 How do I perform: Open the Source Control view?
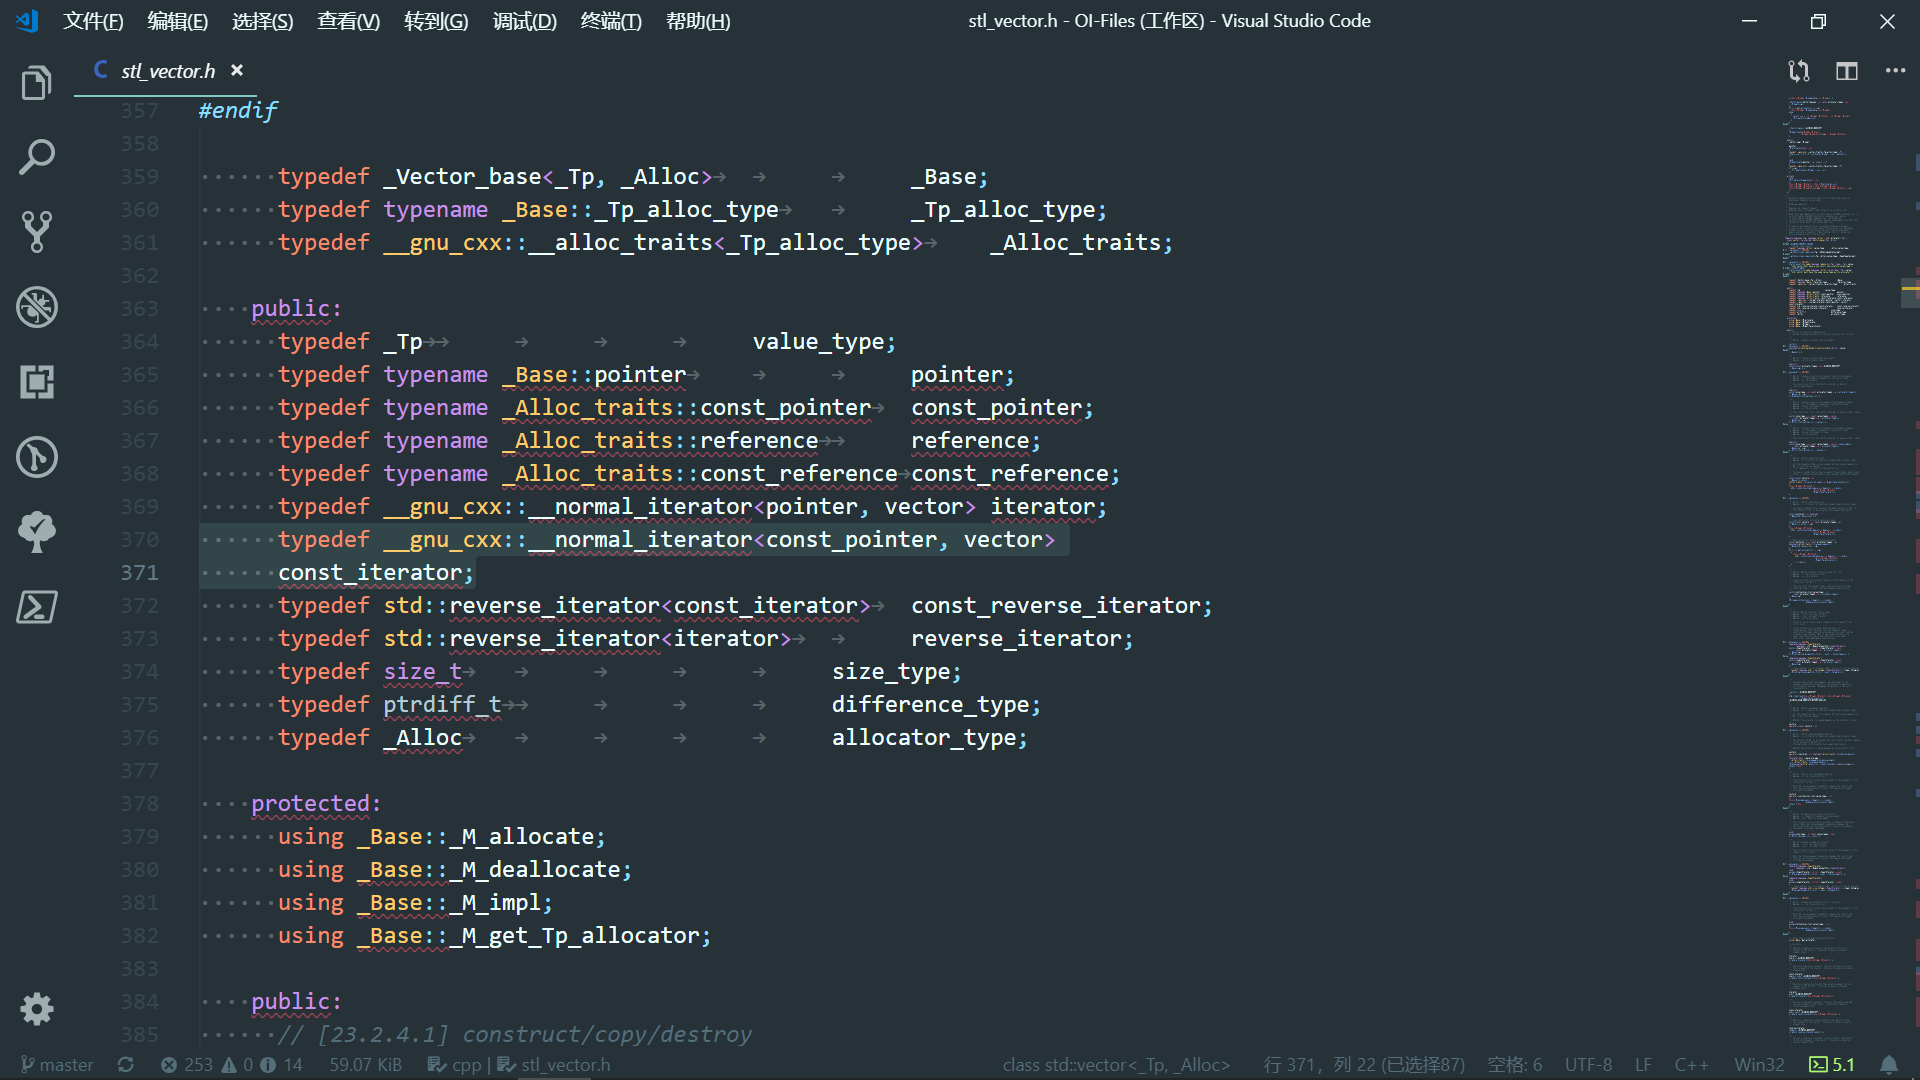coord(36,232)
